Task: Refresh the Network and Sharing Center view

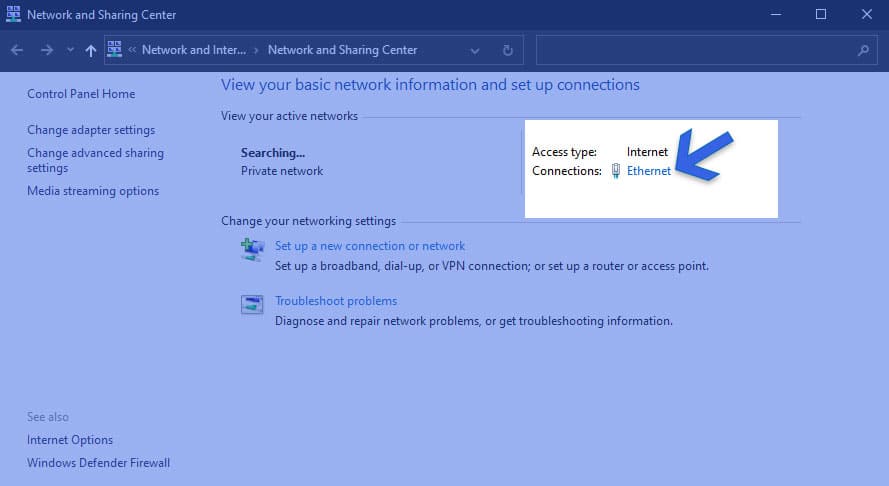Action: (x=507, y=50)
